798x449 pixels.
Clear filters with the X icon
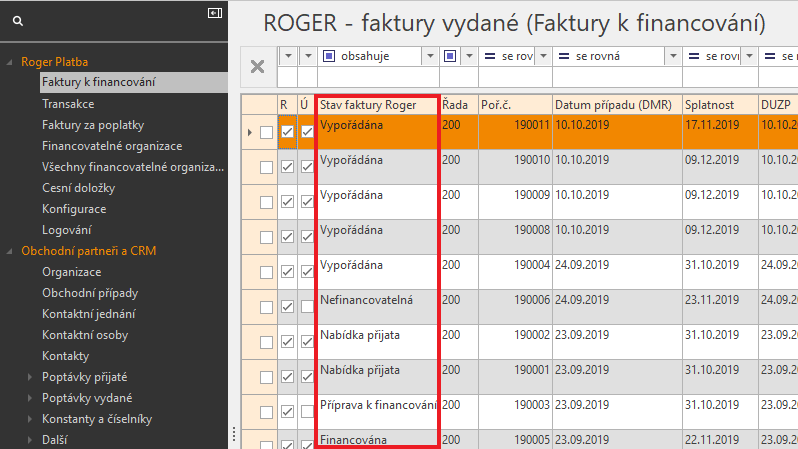pos(258,66)
